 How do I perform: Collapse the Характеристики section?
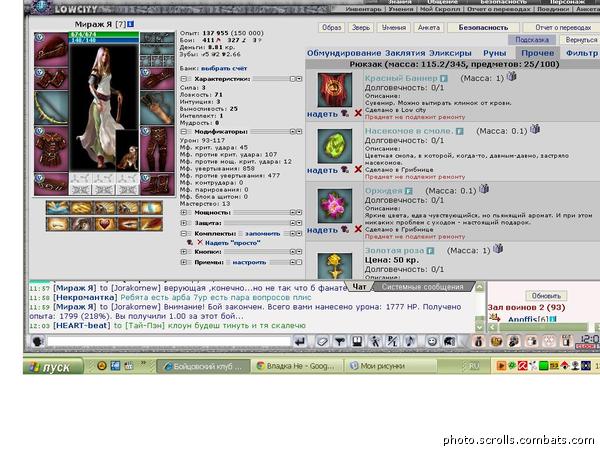[x=184, y=79]
